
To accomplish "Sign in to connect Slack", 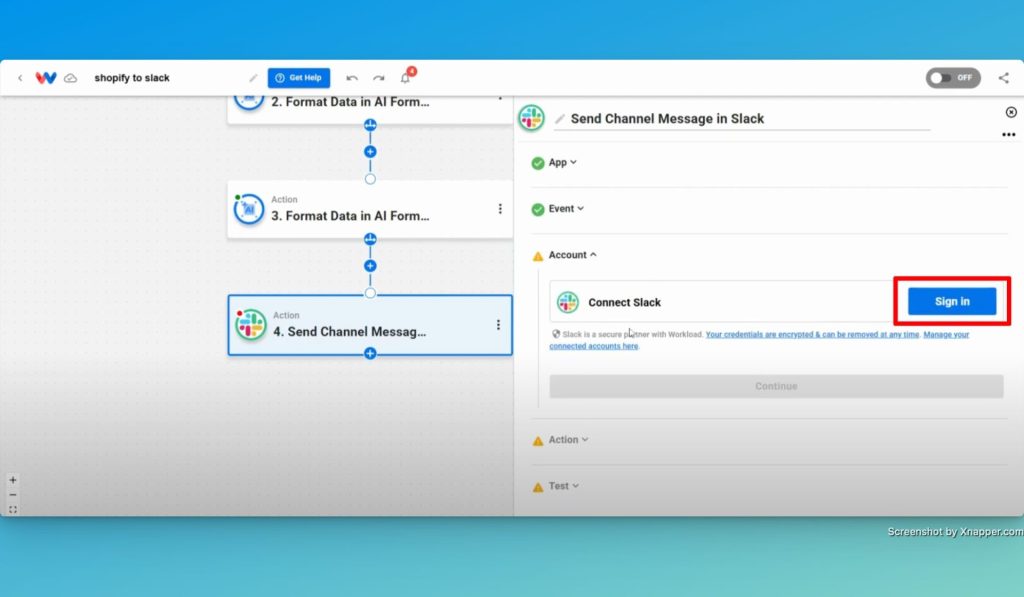I will 952,302.
